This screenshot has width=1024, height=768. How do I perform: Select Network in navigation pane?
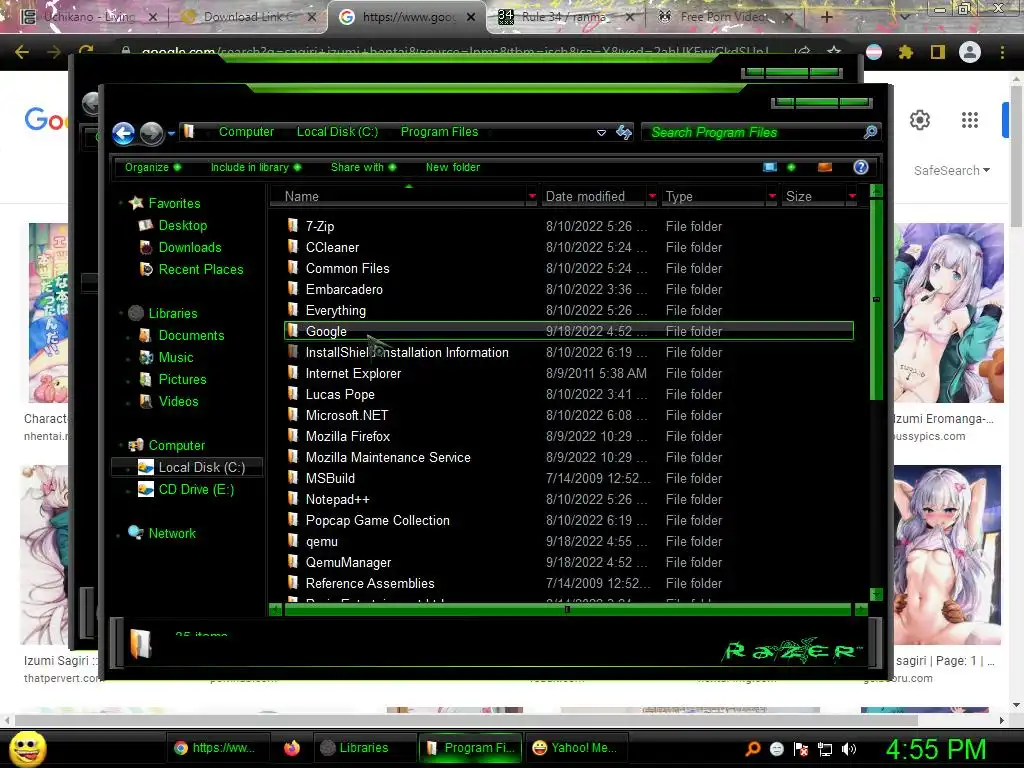tap(172, 534)
